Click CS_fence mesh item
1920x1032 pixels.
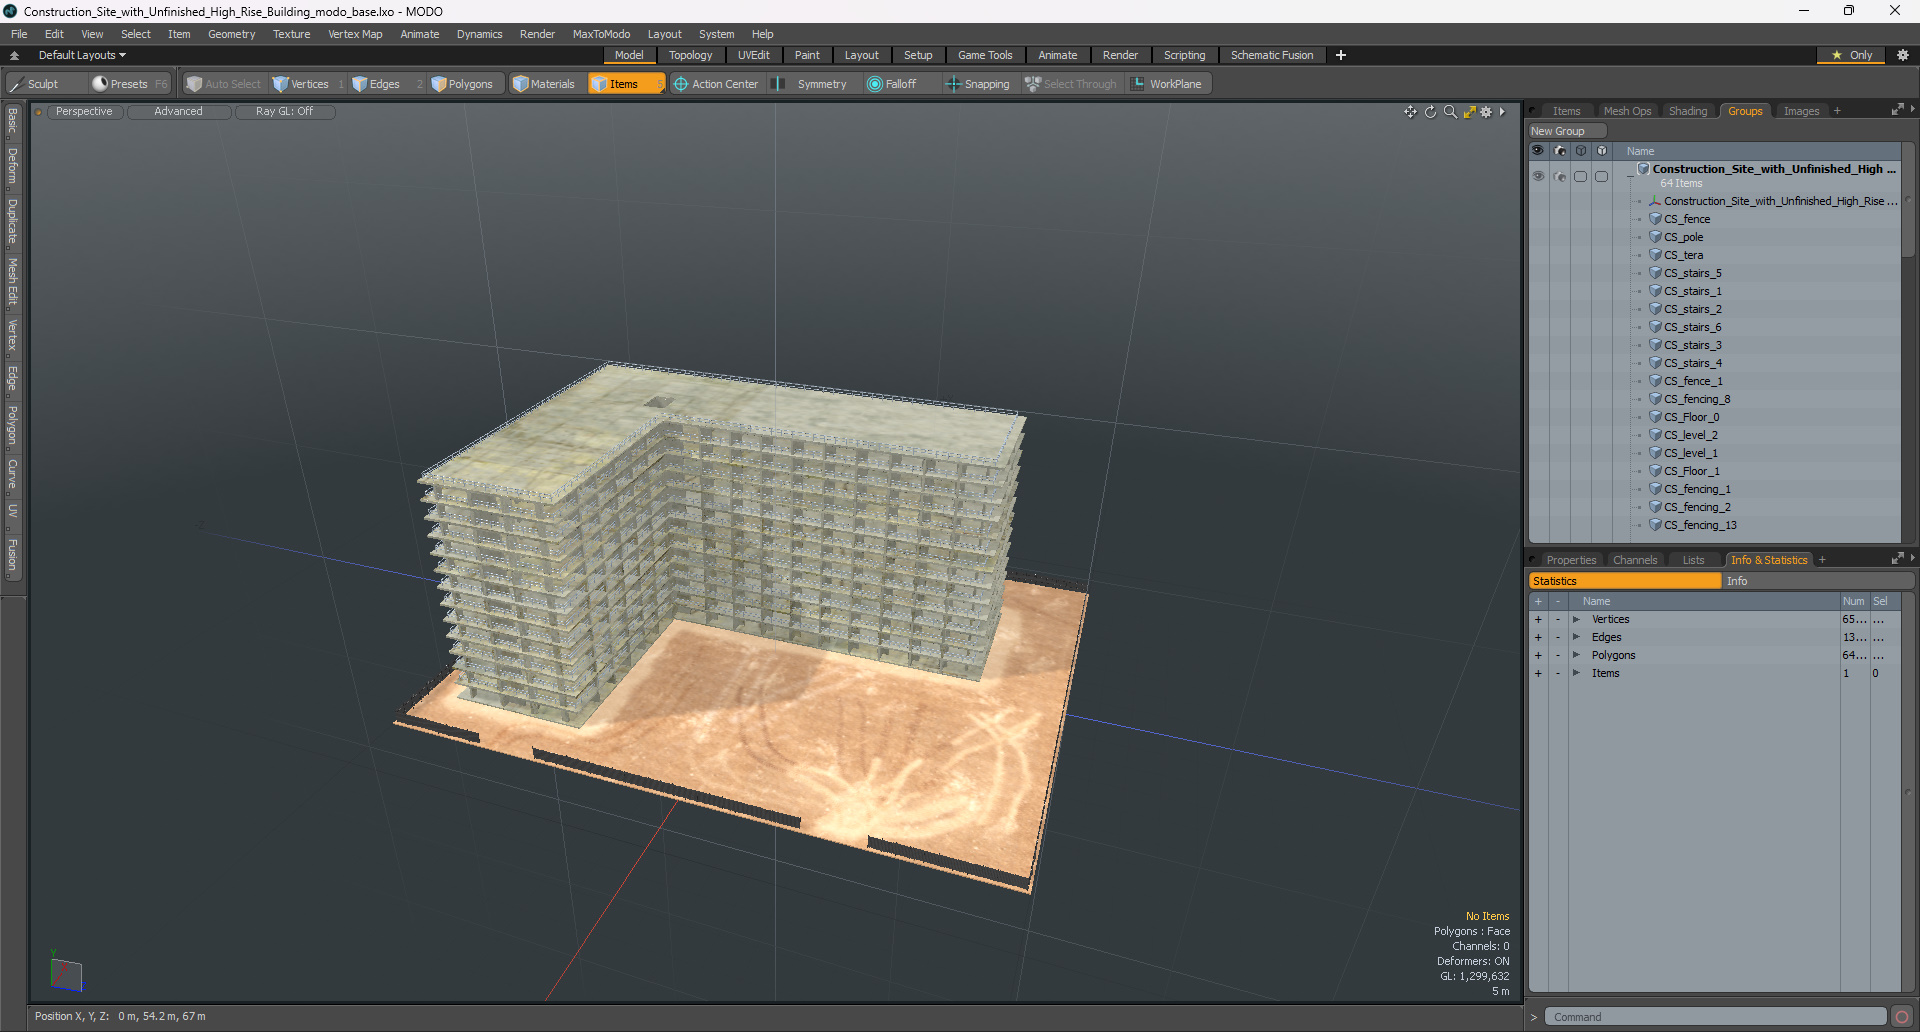(1687, 219)
